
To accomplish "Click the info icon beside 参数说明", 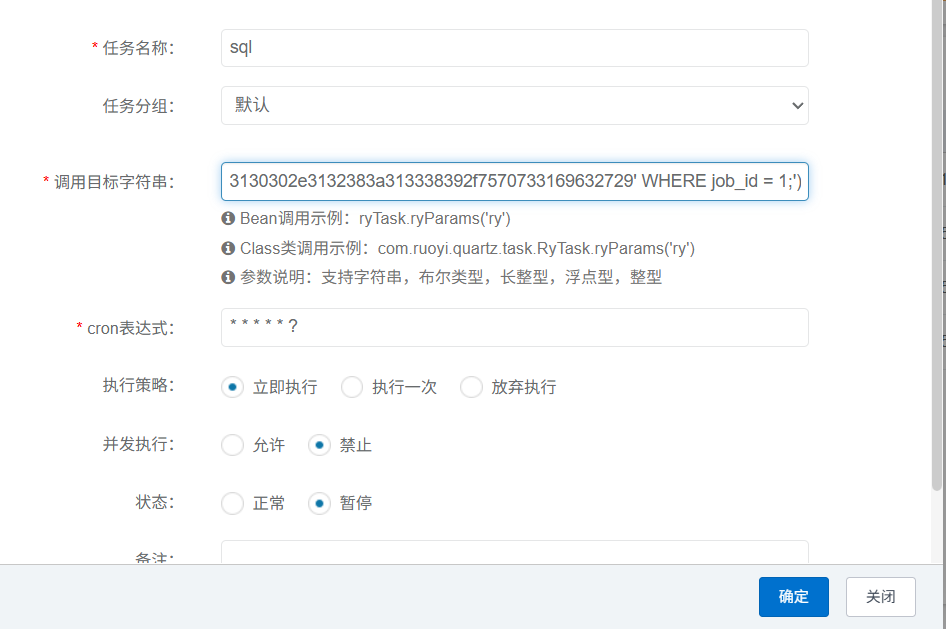I will point(228,277).
